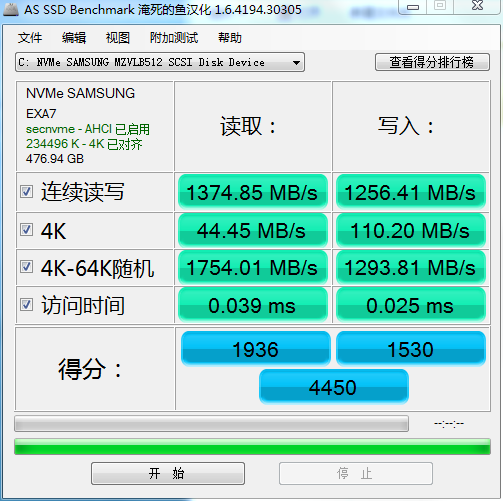
Task: Open the 帮助 menu
Action: pos(230,38)
